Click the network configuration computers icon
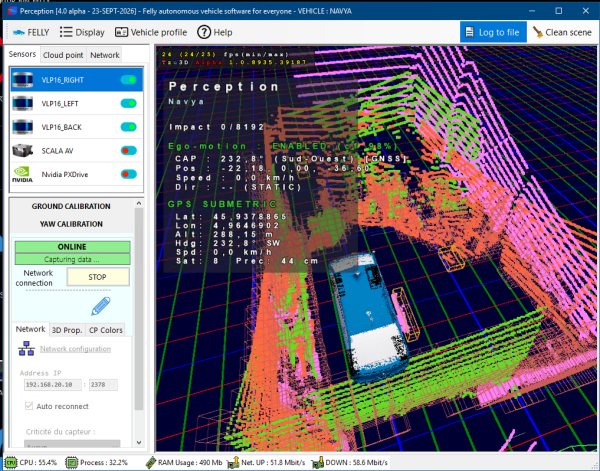 26,349
